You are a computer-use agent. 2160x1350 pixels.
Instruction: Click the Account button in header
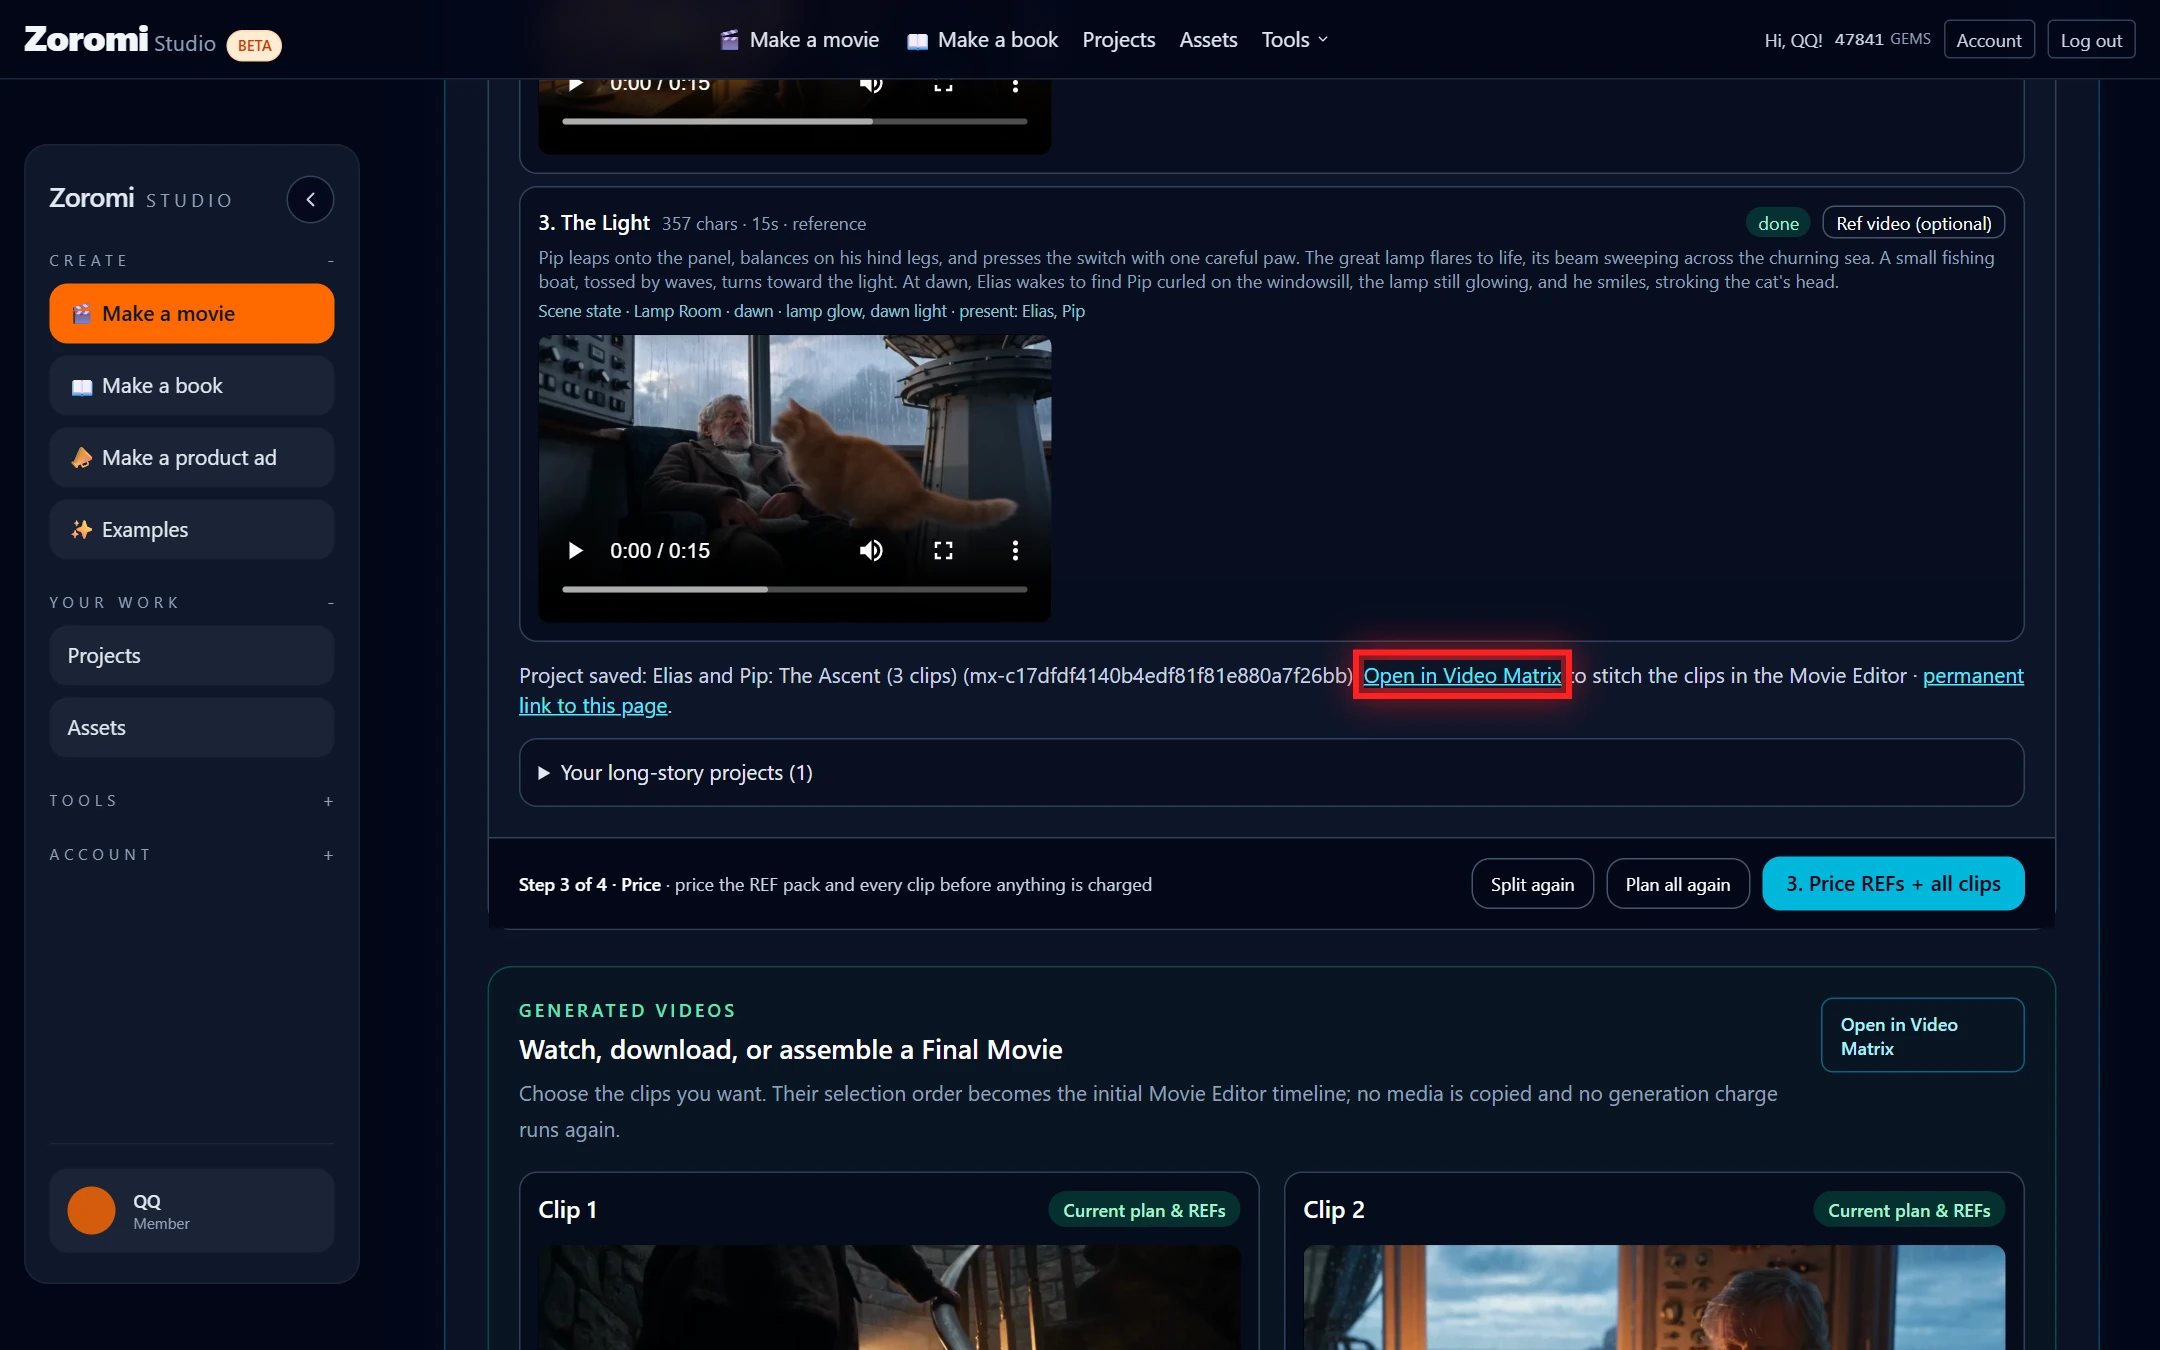coord(1988,40)
